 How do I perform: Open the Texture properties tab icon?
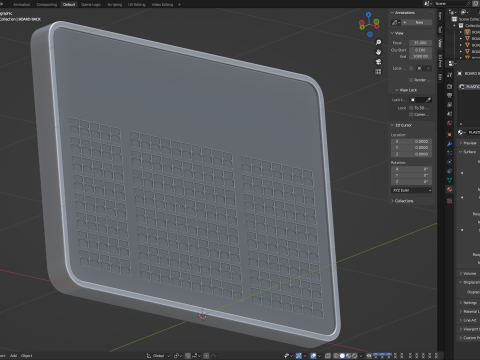[450, 201]
